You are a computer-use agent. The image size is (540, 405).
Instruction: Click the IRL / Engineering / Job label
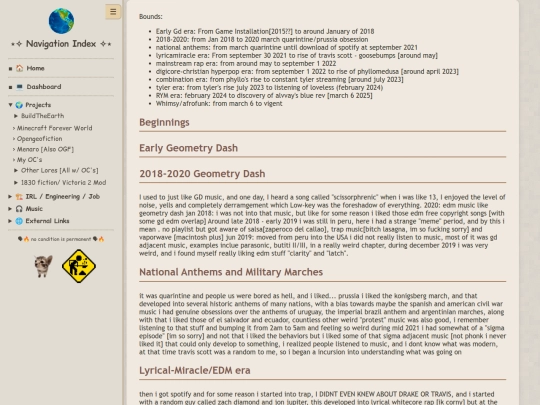point(63,197)
